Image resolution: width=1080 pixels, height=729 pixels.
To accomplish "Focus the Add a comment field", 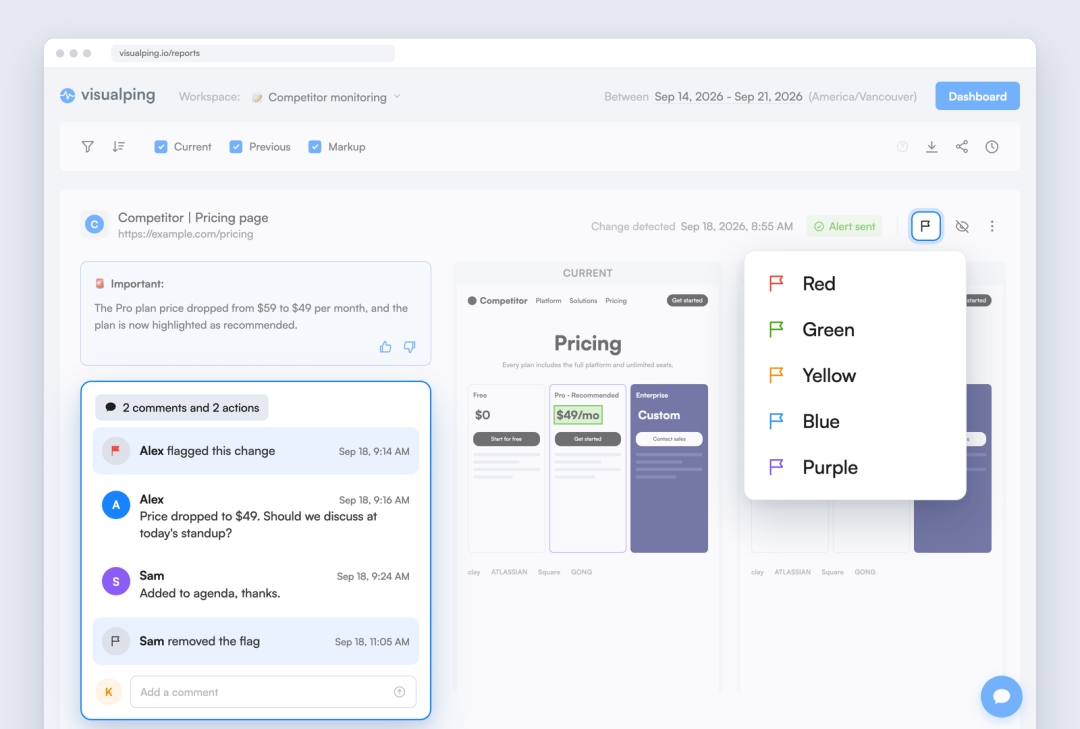I will (x=273, y=692).
